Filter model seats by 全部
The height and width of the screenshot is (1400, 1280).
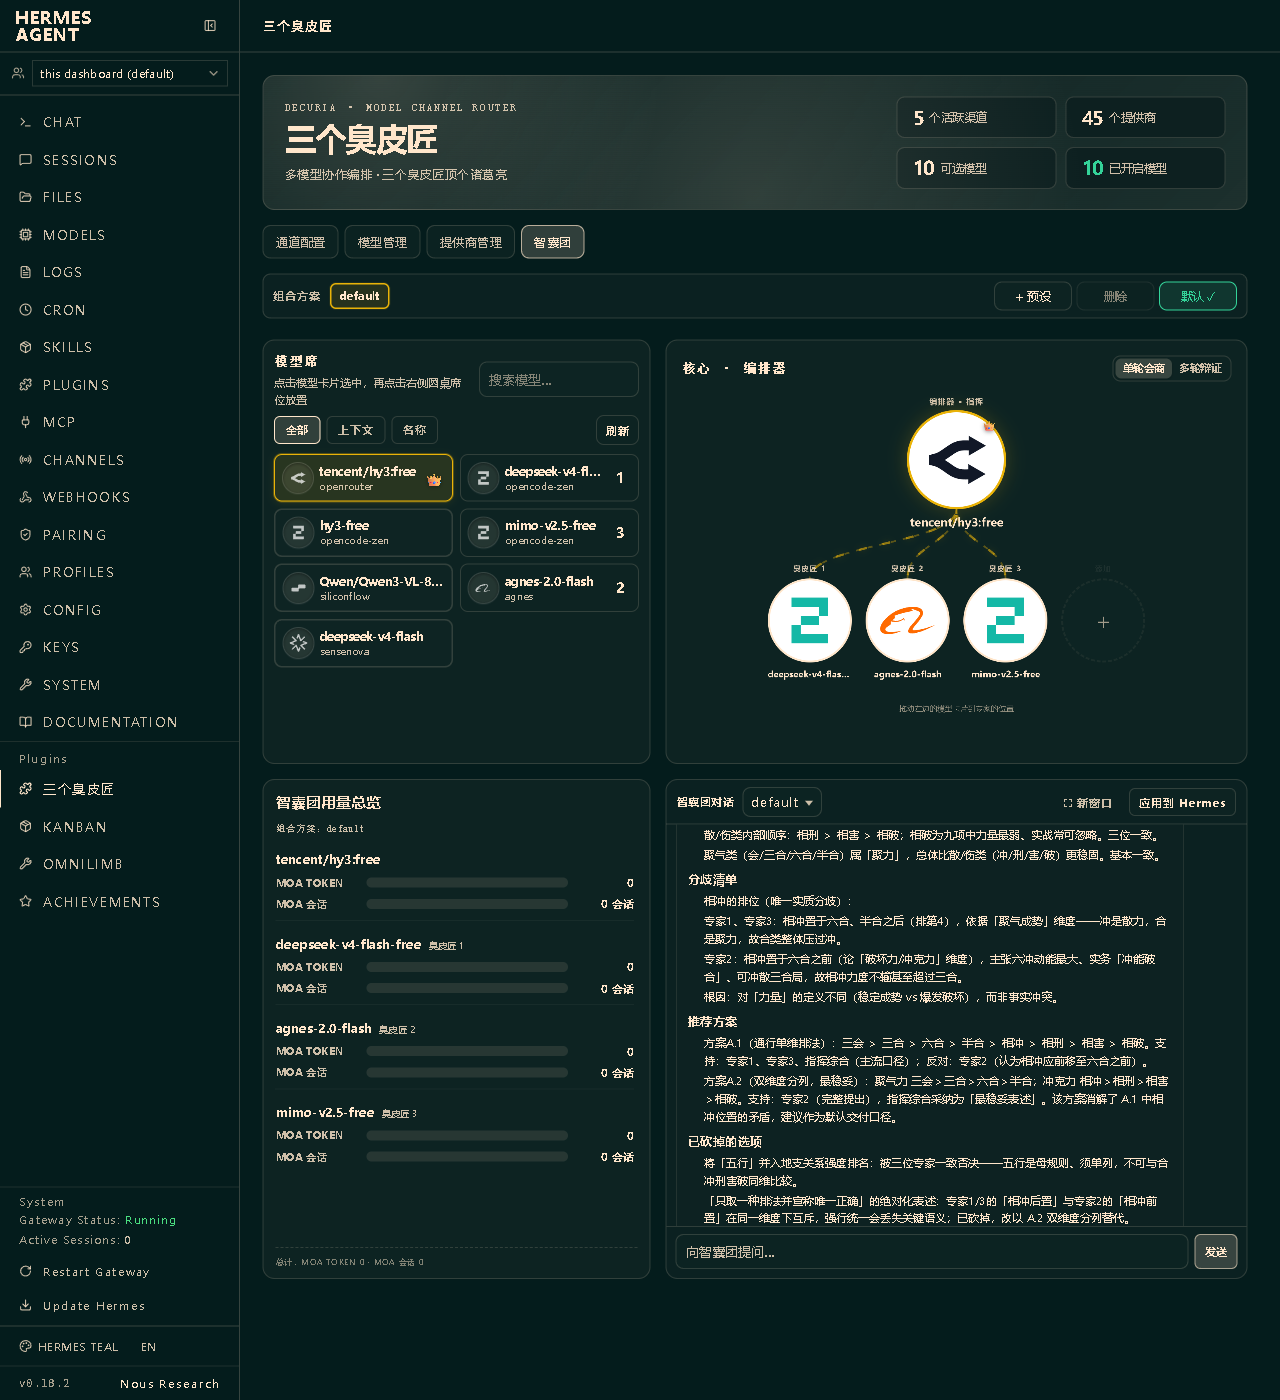(x=297, y=430)
